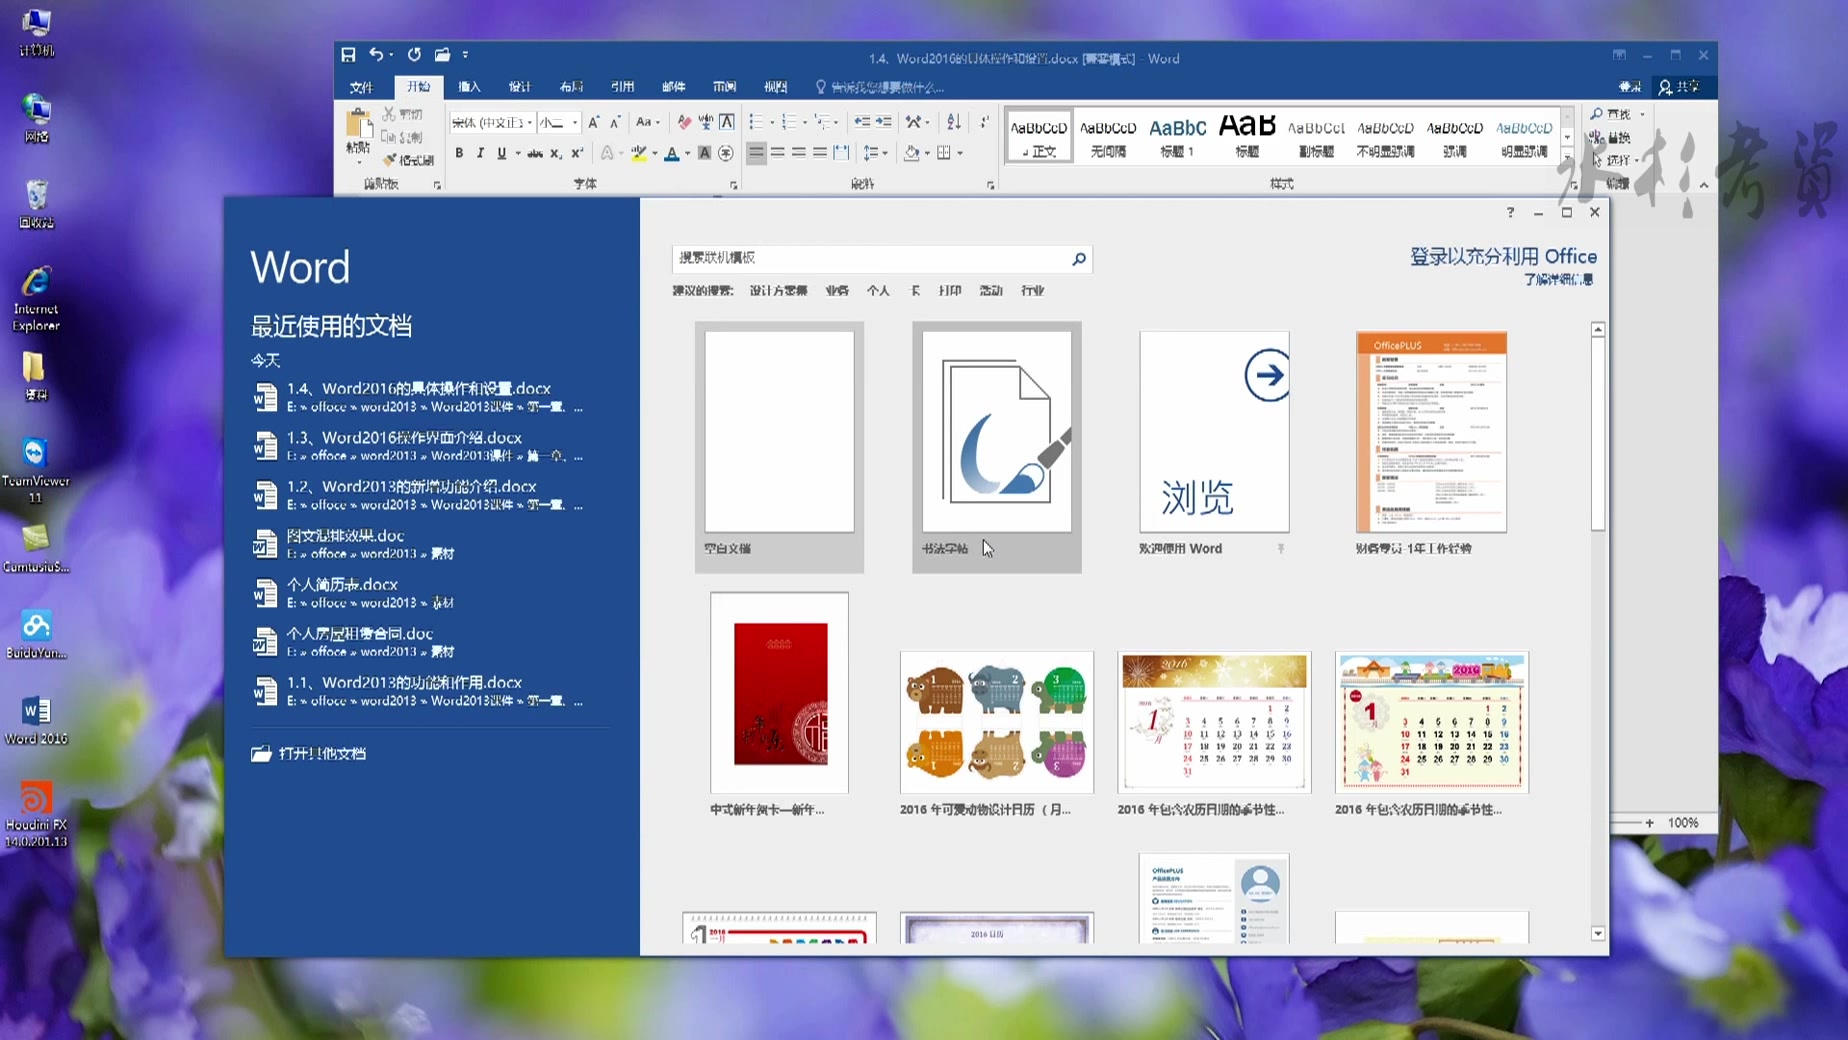This screenshot has height=1040, width=1848.
Task: Click the Distributed alignment icon
Action: [842, 153]
